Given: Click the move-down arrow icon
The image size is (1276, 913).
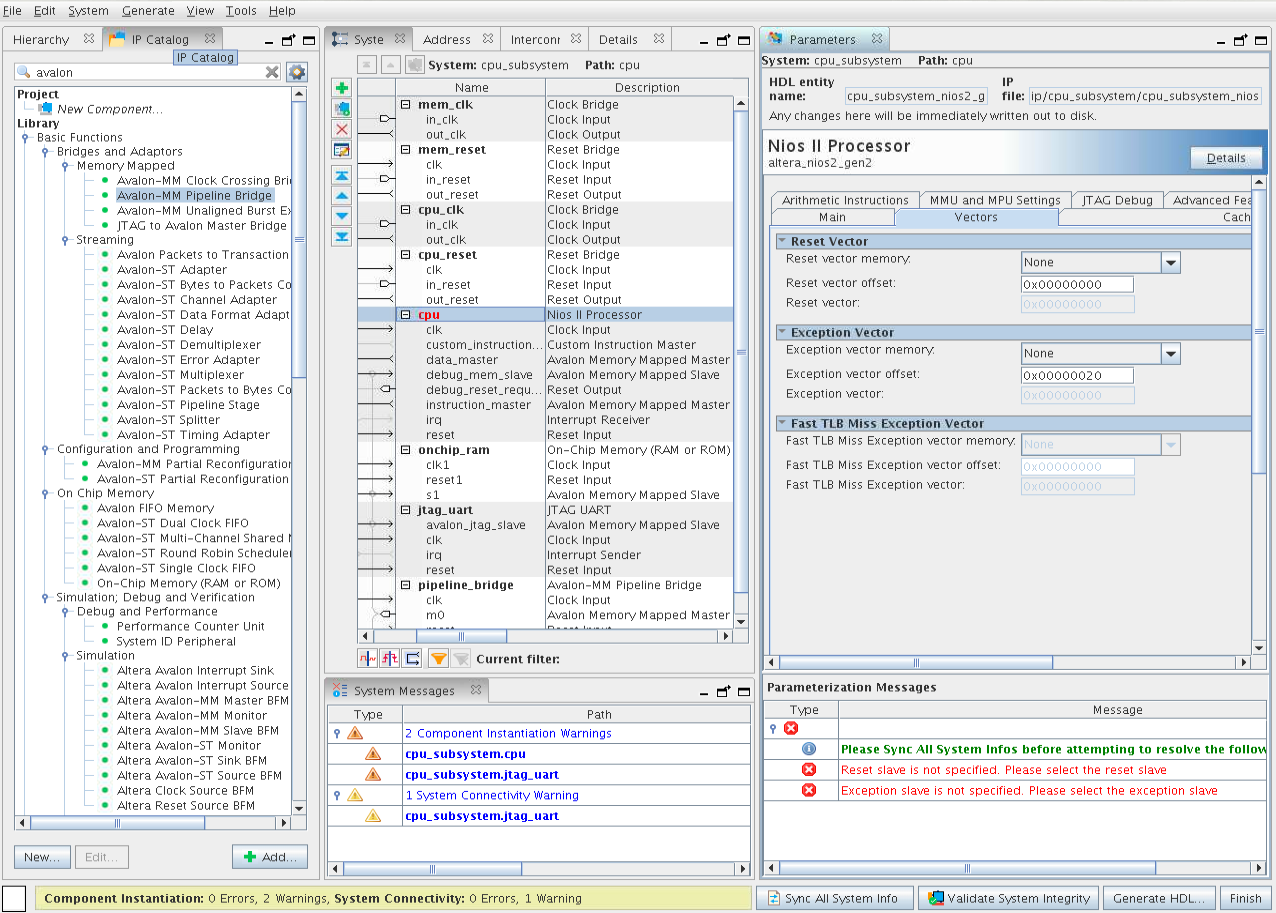Looking at the screenshot, I should tap(342, 216).
